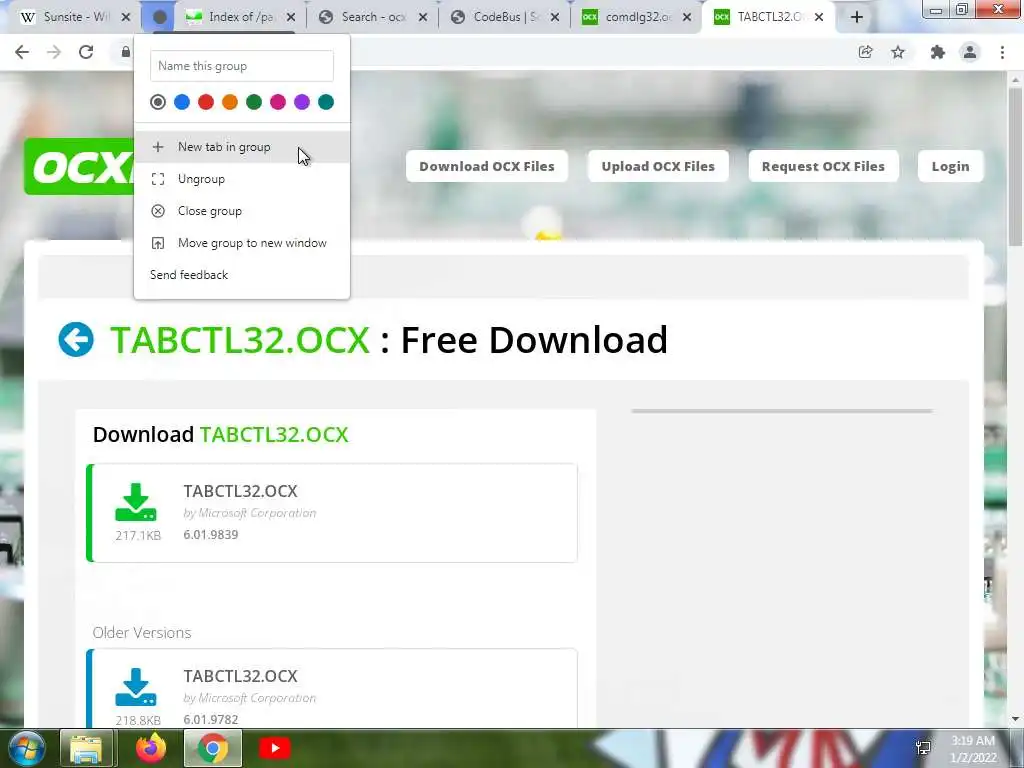1024x768 pixels.
Task: Choose the green group color
Action: click(254, 102)
